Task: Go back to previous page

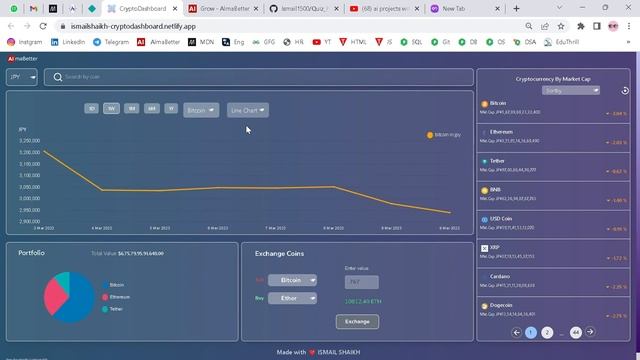Action: [11, 26]
